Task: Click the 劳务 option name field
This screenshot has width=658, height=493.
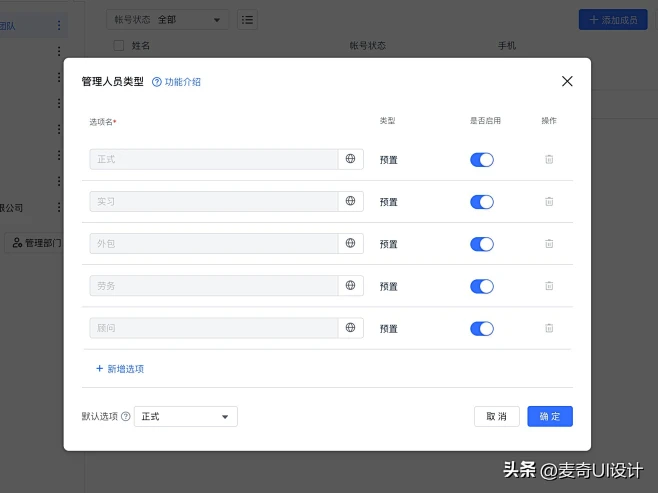Action: [214, 286]
